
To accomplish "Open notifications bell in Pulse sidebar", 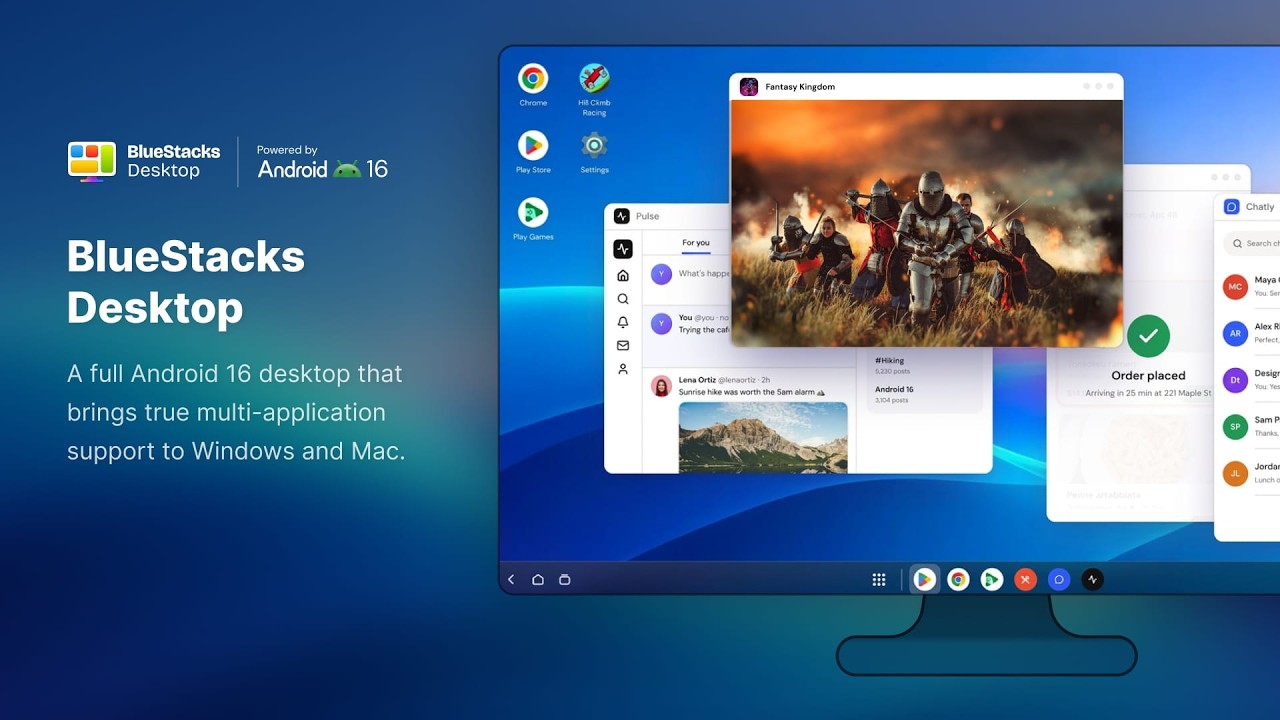I will point(623,322).
